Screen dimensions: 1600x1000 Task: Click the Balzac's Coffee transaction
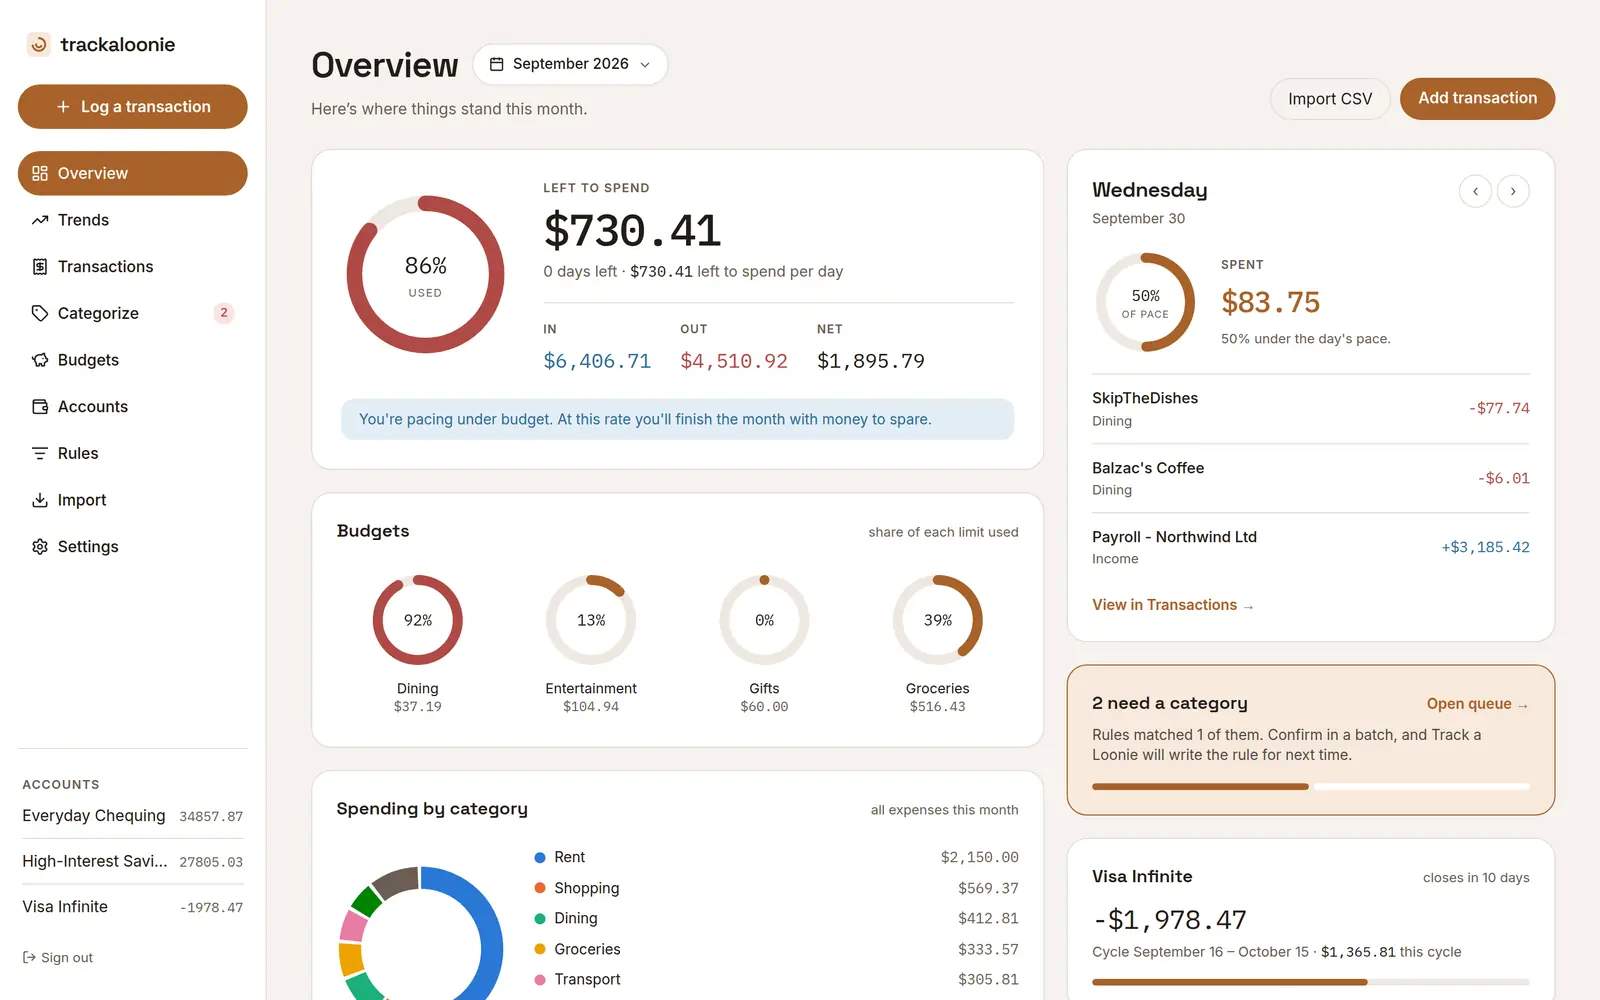(x=1311, y=478)
